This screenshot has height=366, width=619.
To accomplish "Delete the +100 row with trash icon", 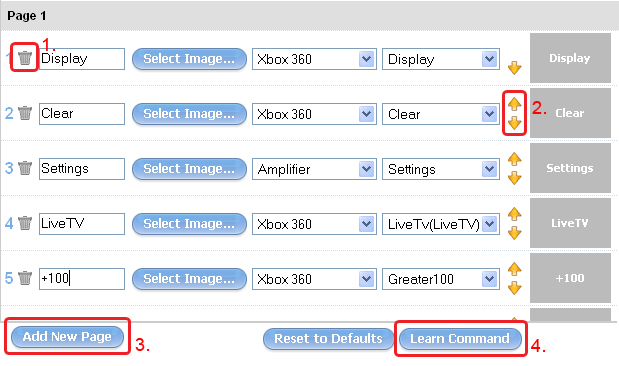I will 25,278.
